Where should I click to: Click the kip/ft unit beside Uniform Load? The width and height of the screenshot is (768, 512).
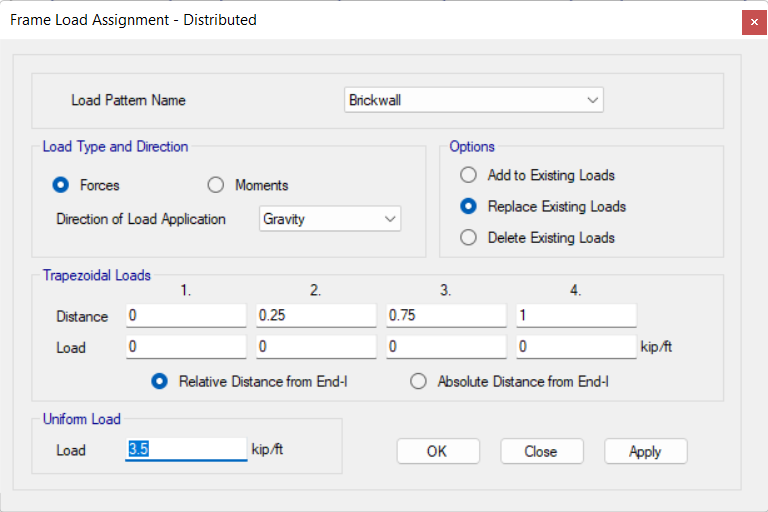pos(267,449)
